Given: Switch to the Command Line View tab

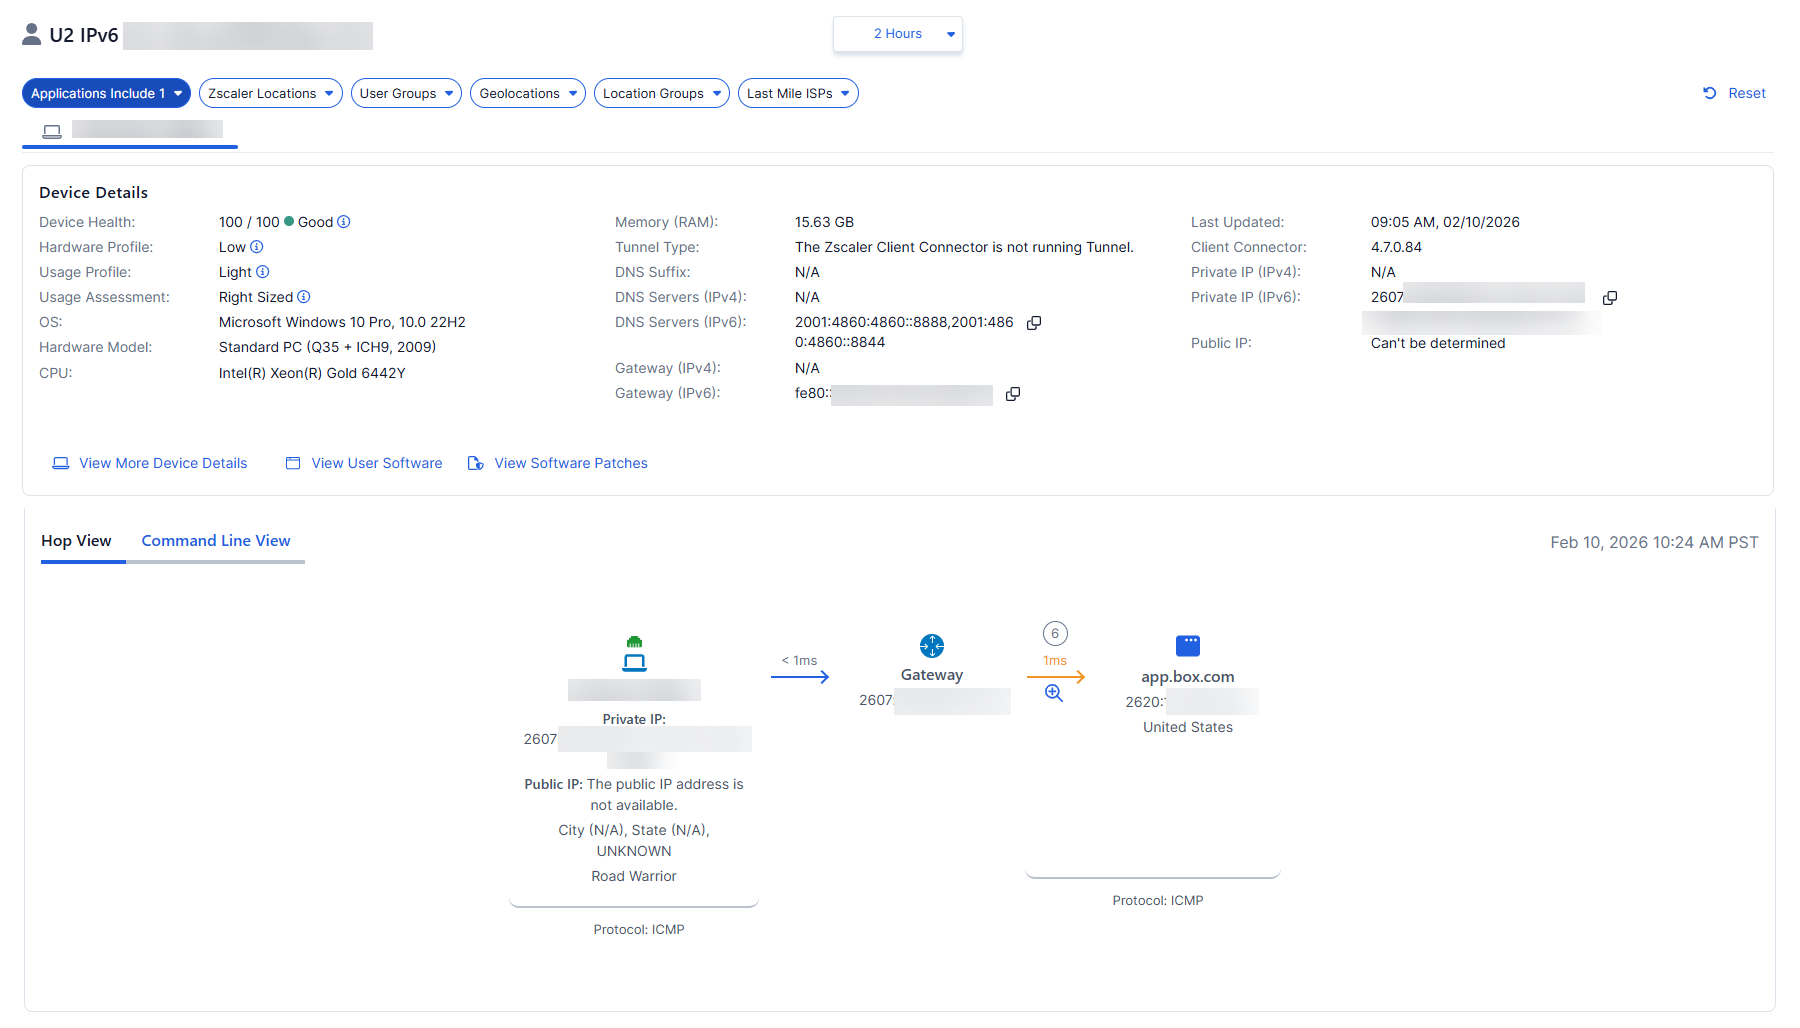Looking at the screenshot, I should click(216, 541).
